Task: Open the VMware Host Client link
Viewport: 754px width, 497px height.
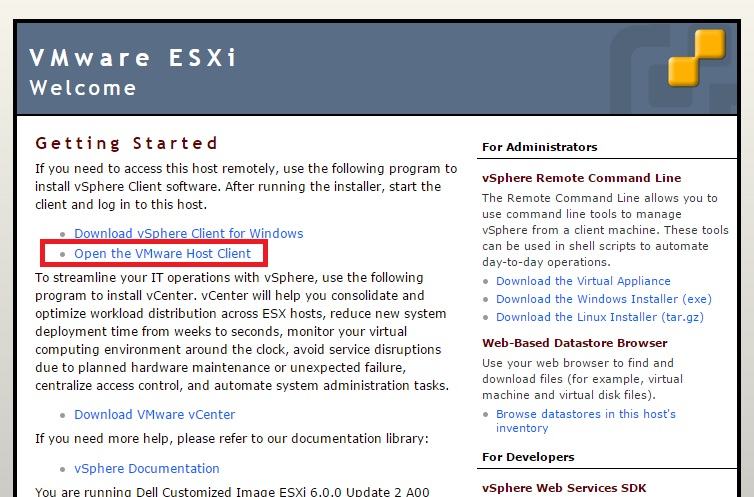Action: pyautogui.click(x=163, y=254)
